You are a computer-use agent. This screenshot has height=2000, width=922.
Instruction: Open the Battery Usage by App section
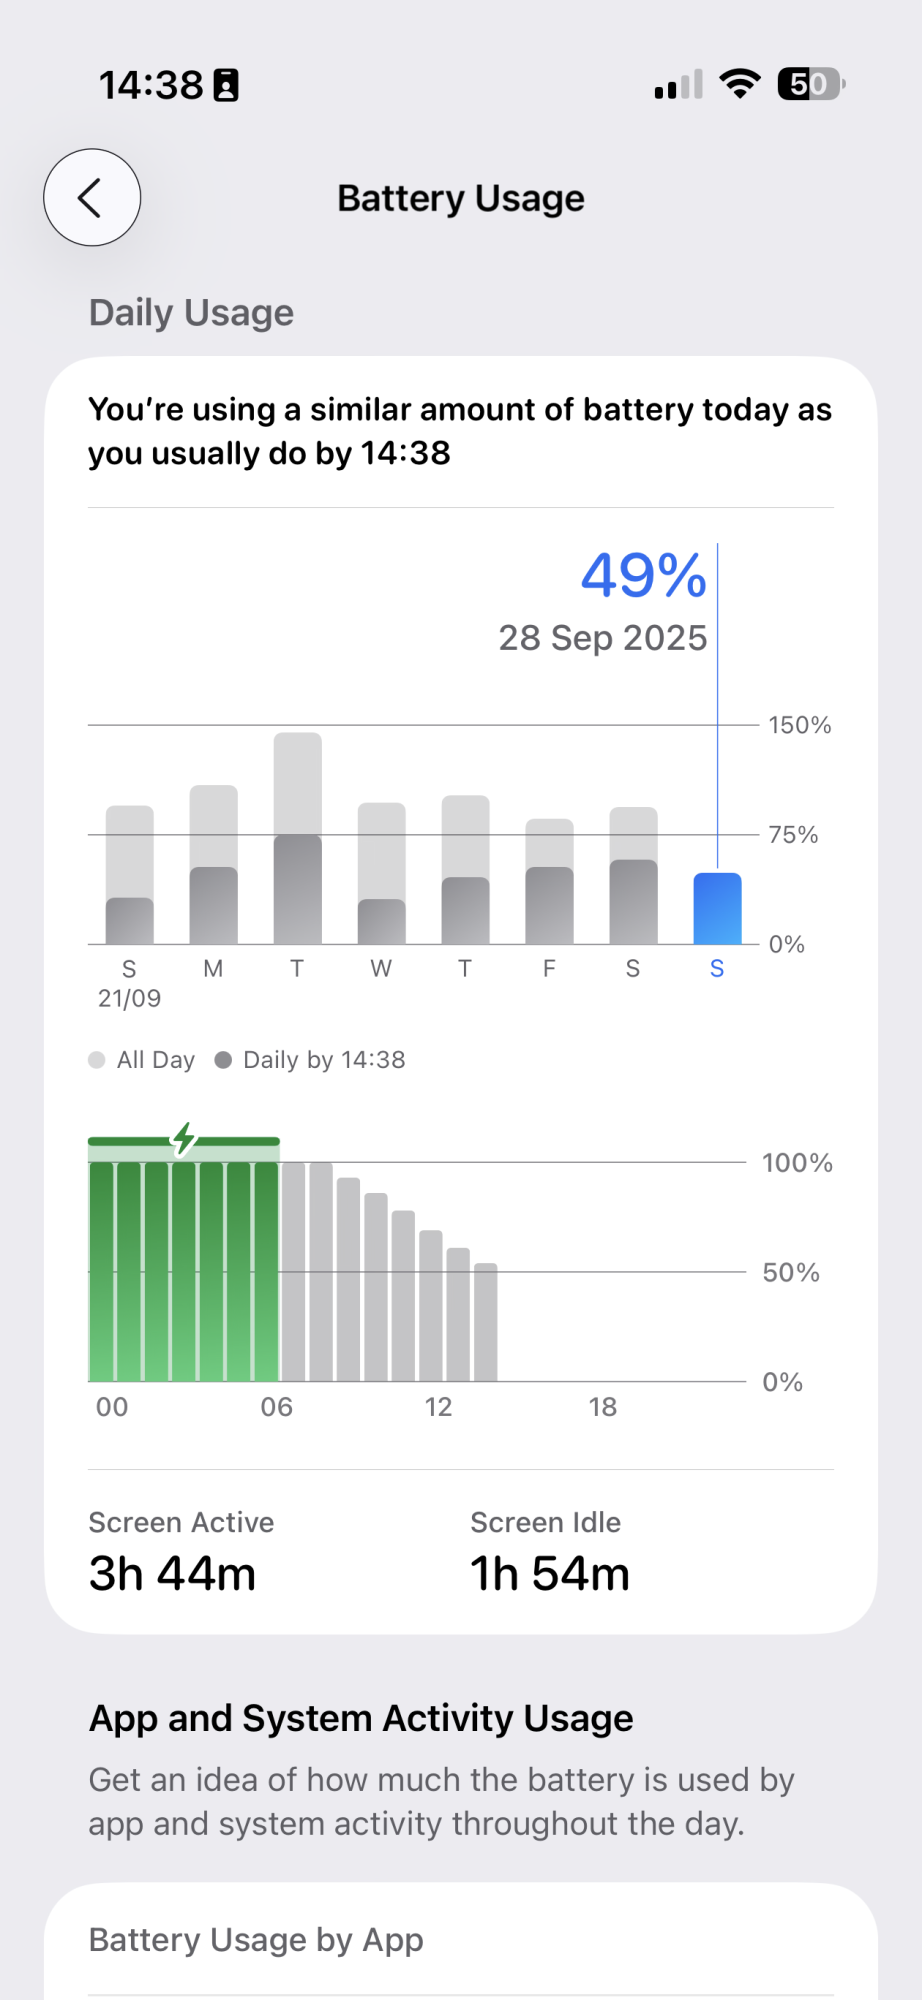coord(461,1940)
